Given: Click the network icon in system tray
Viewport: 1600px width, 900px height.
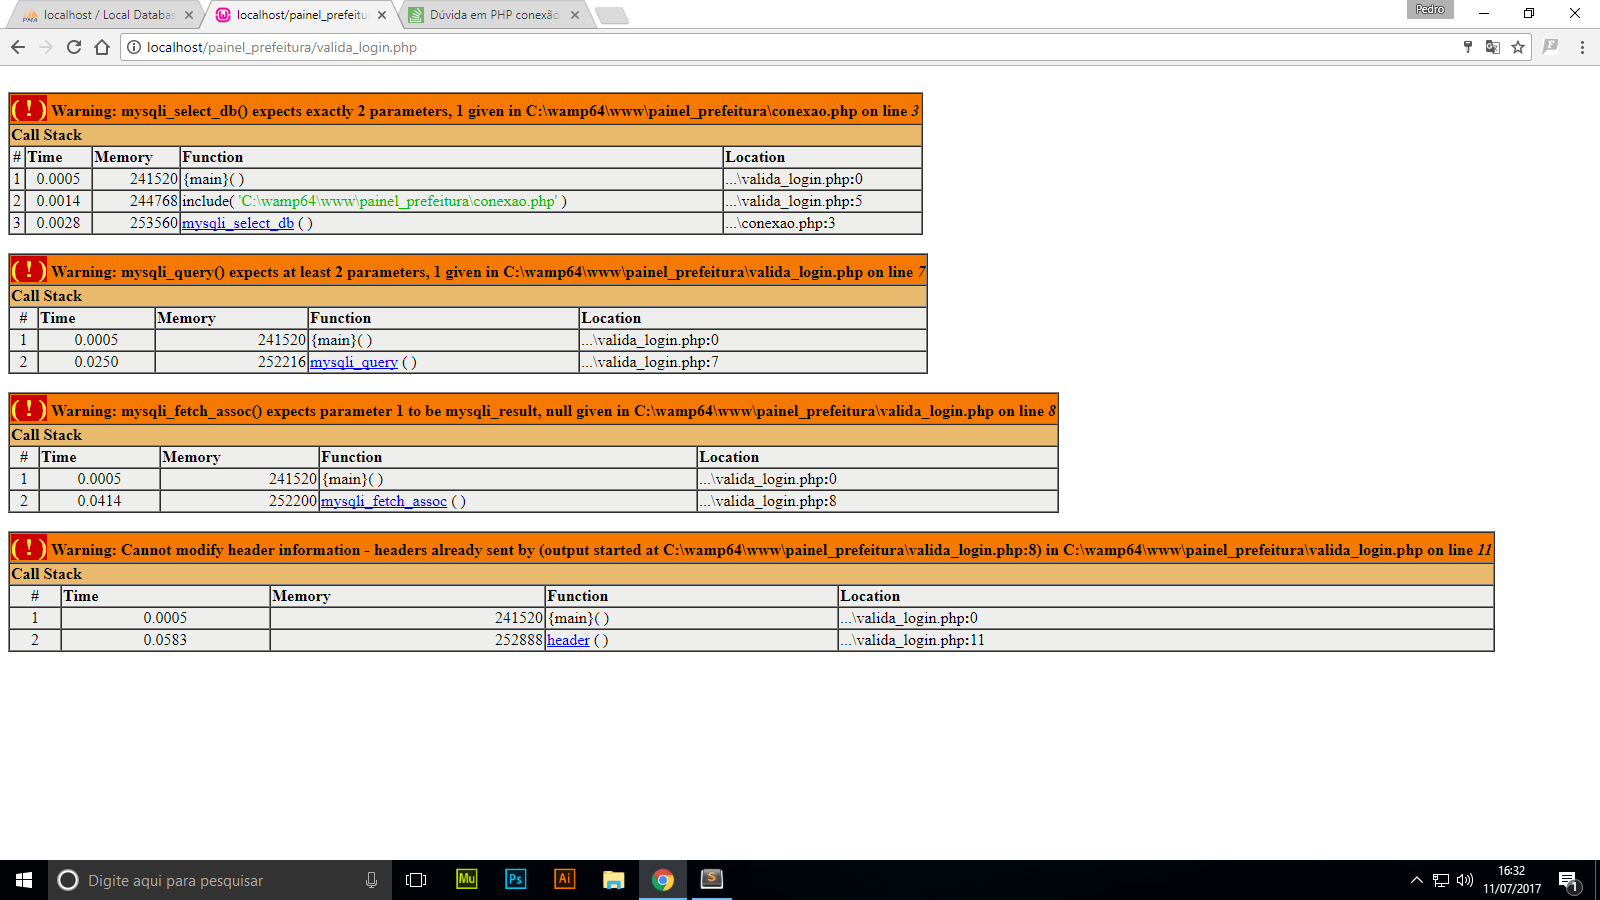Looking at the screenshot, I should pyautogui.click(x=1441, y=880).
